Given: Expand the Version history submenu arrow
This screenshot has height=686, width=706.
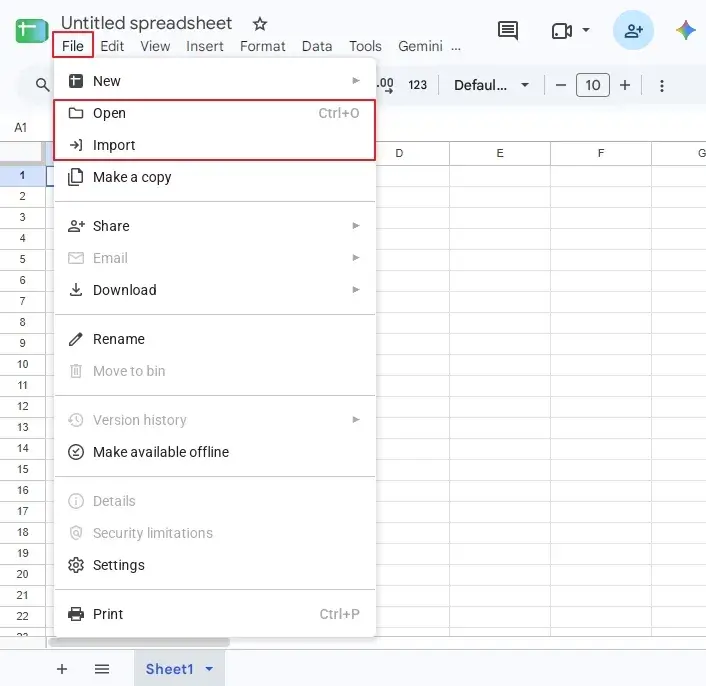Looking at the screenshot, I should pos(356,420).
